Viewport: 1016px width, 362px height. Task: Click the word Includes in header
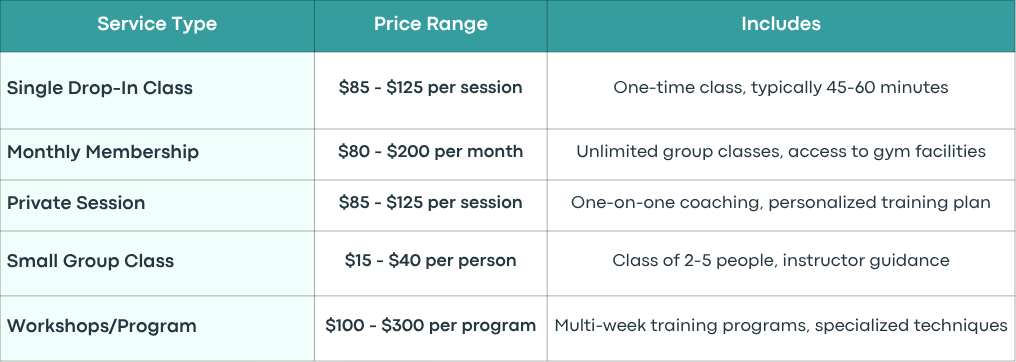click(781, 24)
